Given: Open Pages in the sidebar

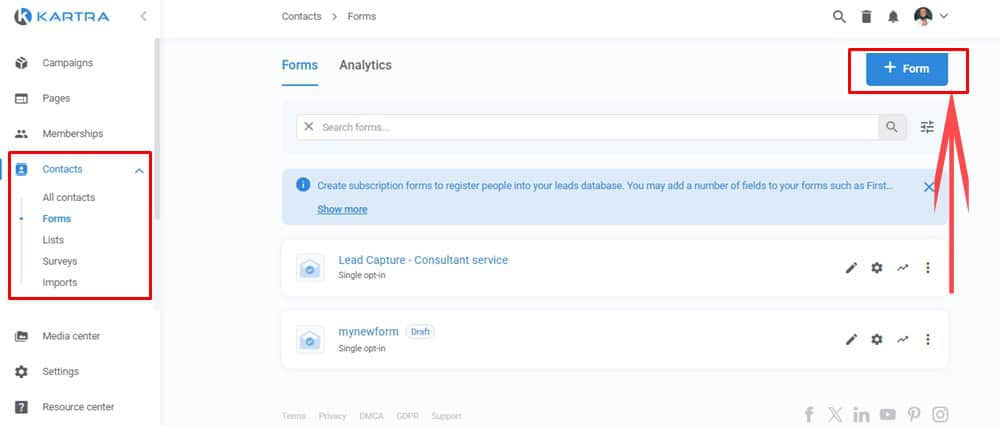Looking at the screenshot, I should tap(56, 98).
